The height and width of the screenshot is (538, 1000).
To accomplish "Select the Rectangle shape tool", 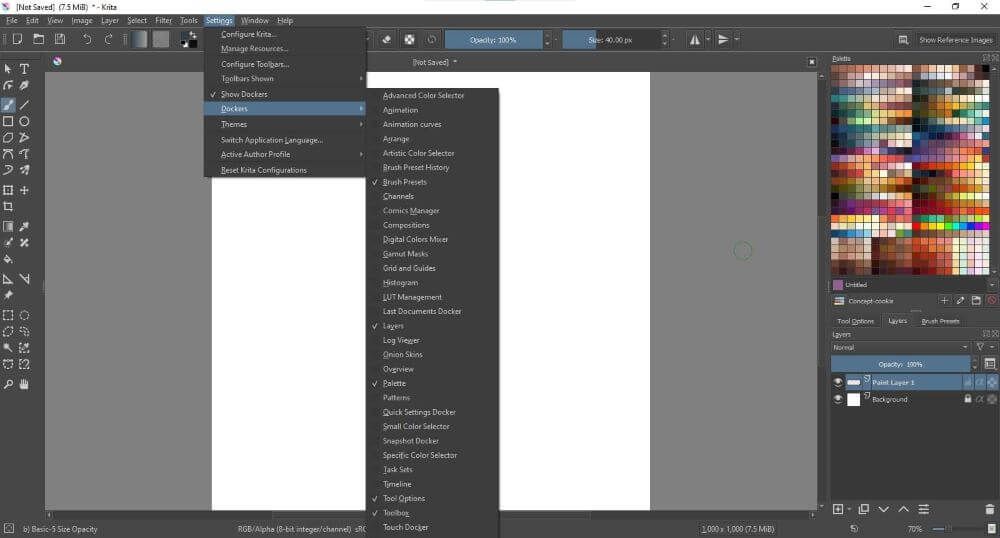I will point(8,121).
